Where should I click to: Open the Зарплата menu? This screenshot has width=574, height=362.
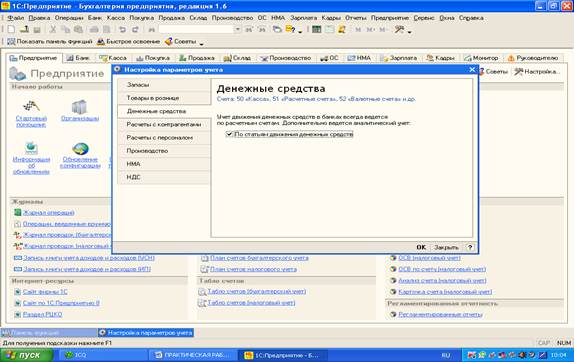[303, 18]
